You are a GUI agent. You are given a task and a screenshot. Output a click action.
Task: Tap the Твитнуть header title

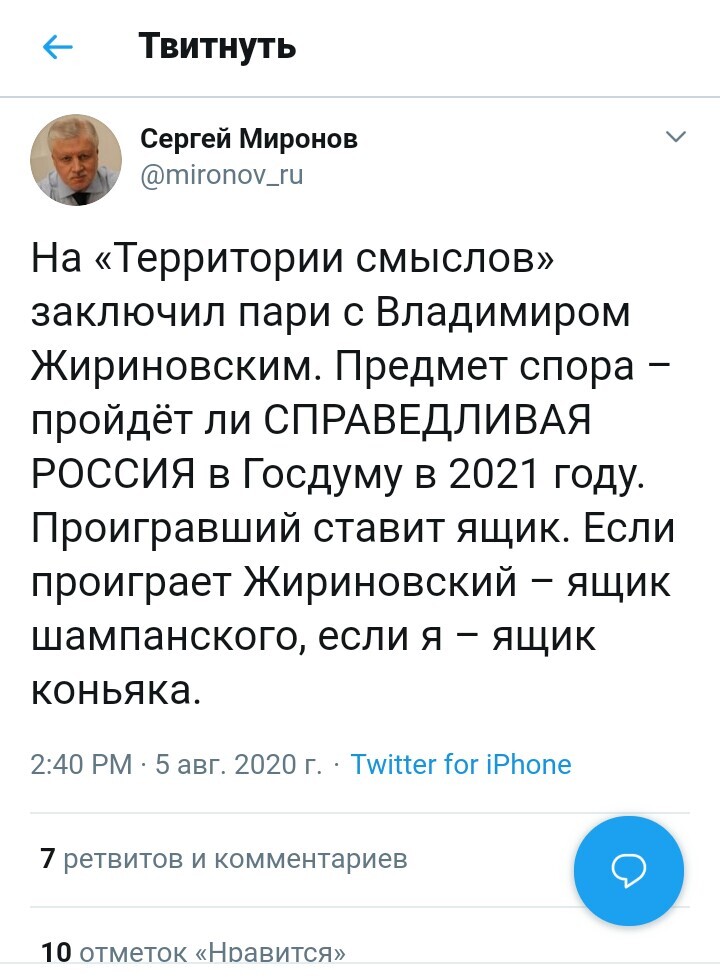coord(217,46)
